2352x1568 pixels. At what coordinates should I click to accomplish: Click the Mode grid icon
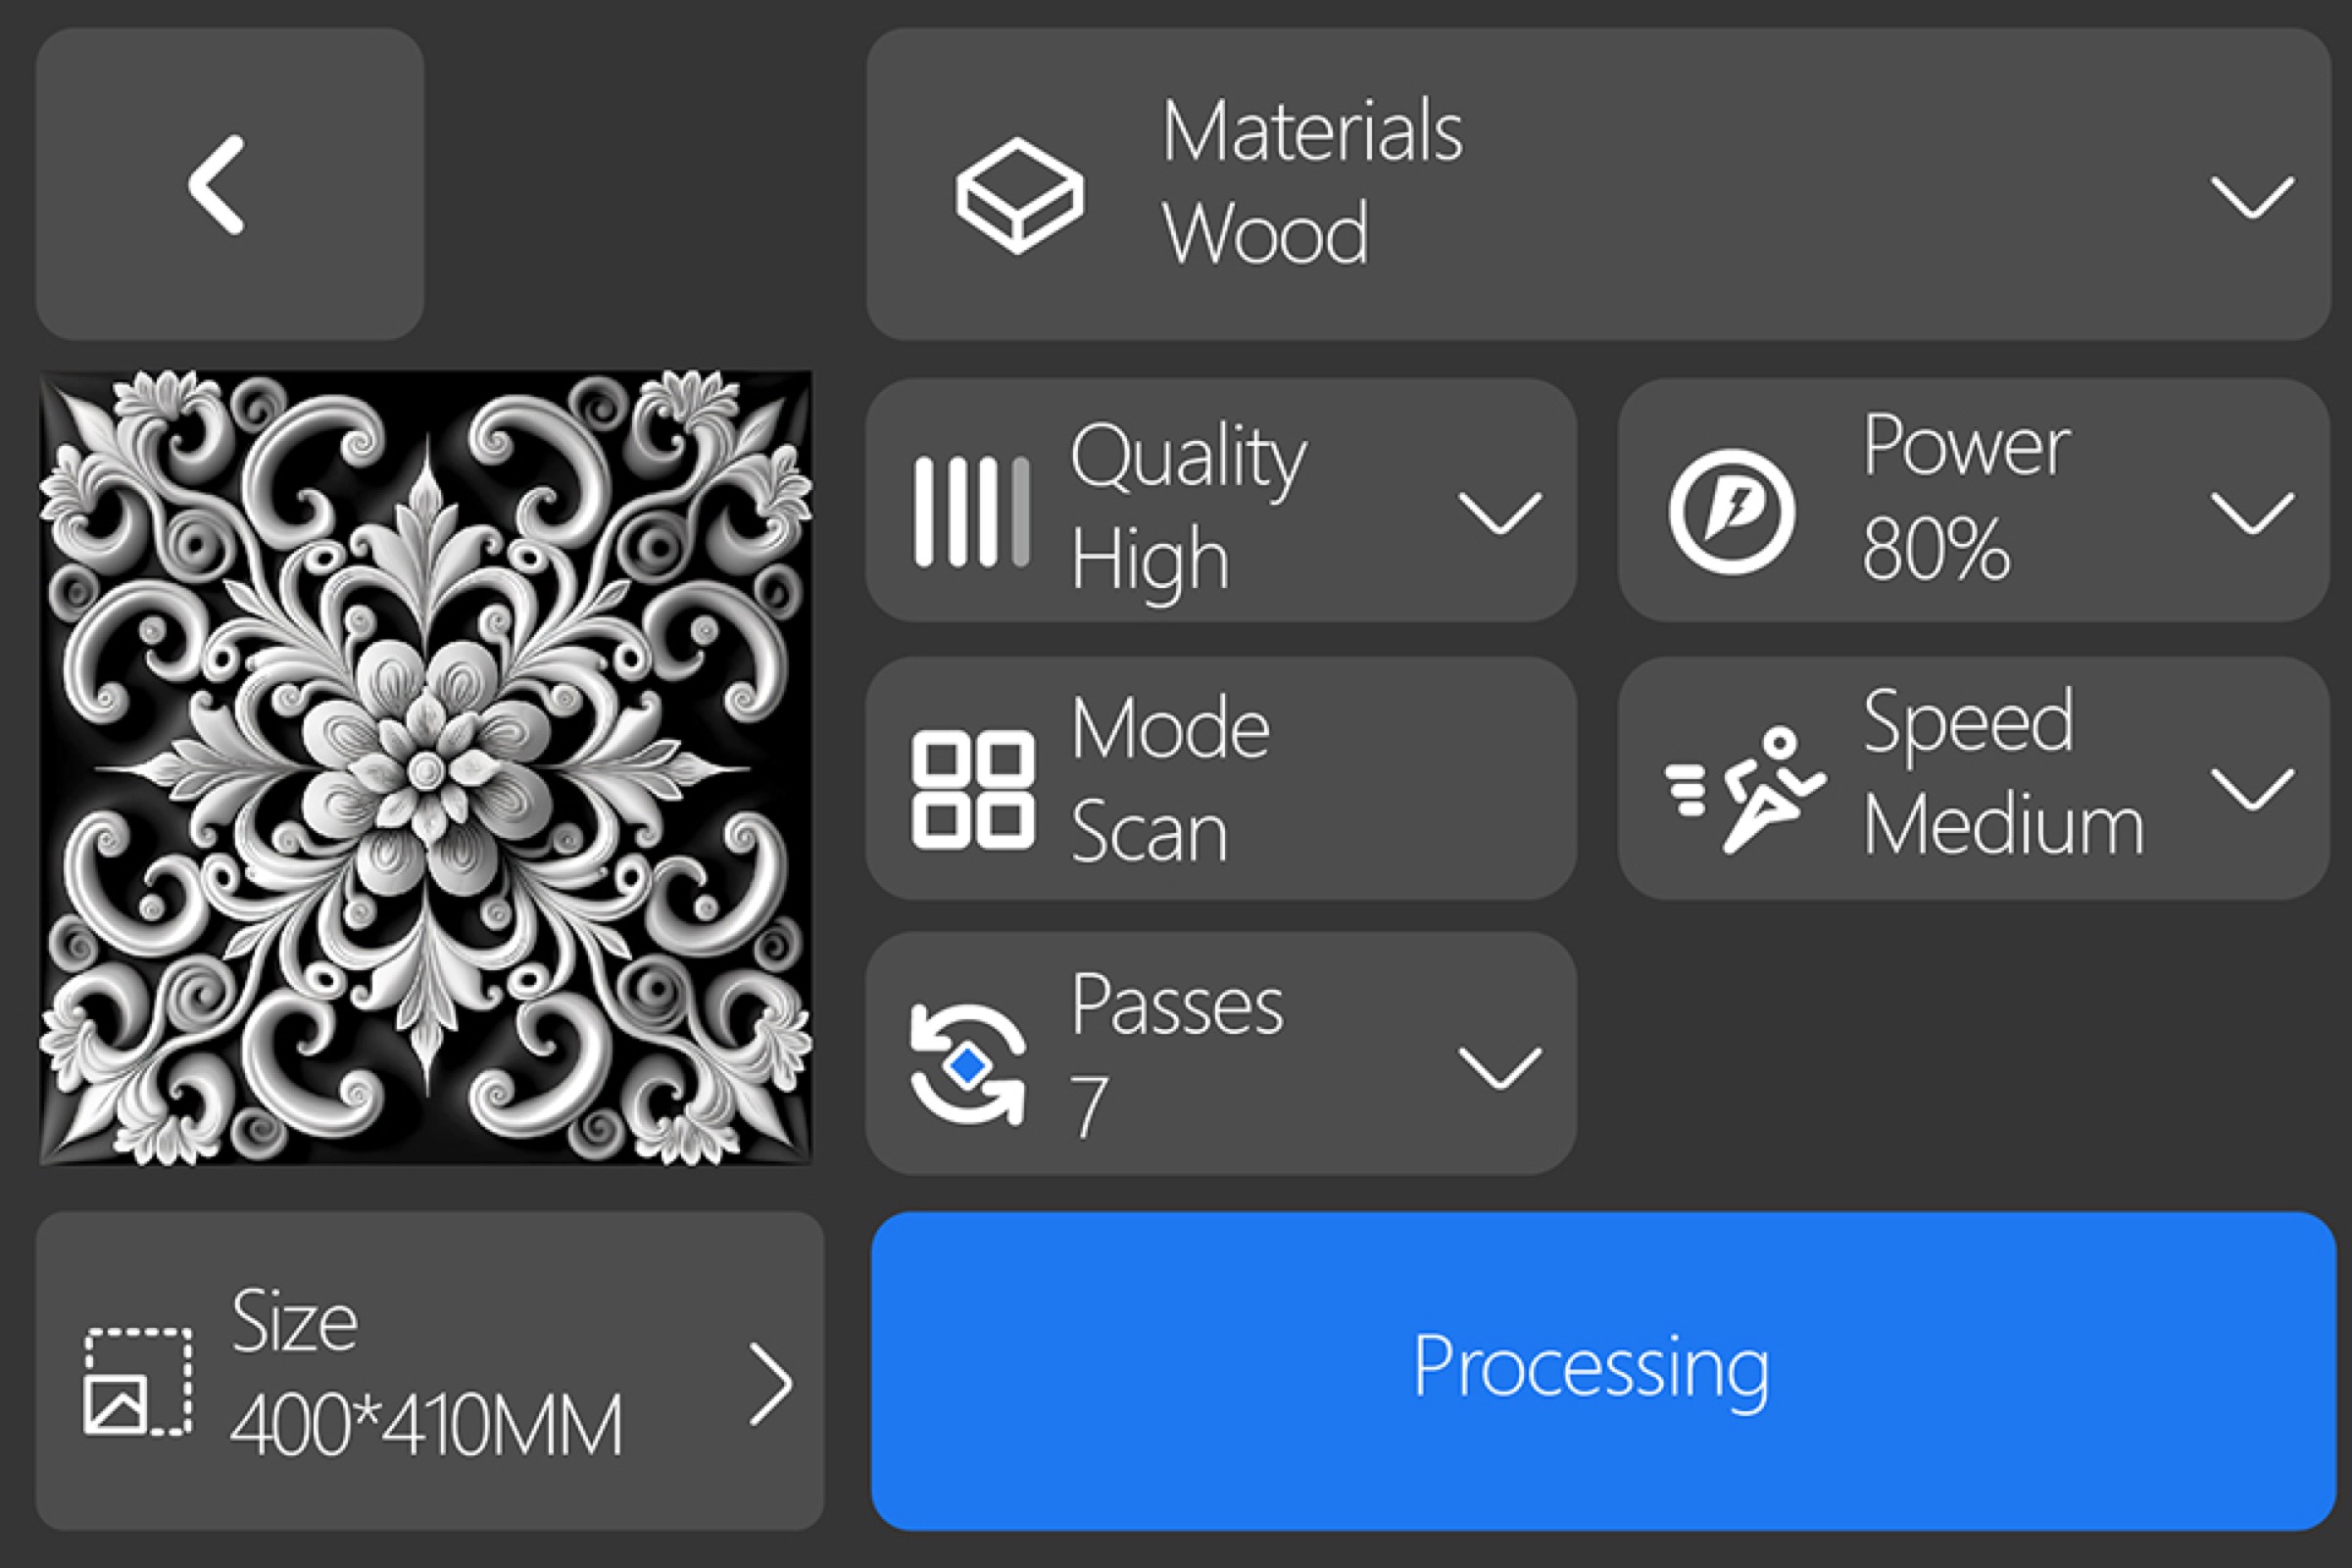971,790
